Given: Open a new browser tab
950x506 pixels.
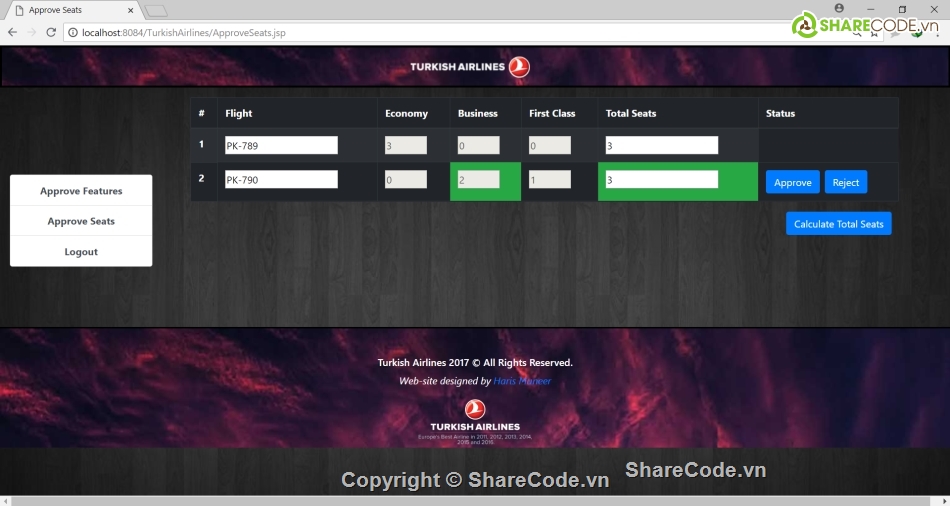Looking at the screenshot, I should tap(155, 11).
